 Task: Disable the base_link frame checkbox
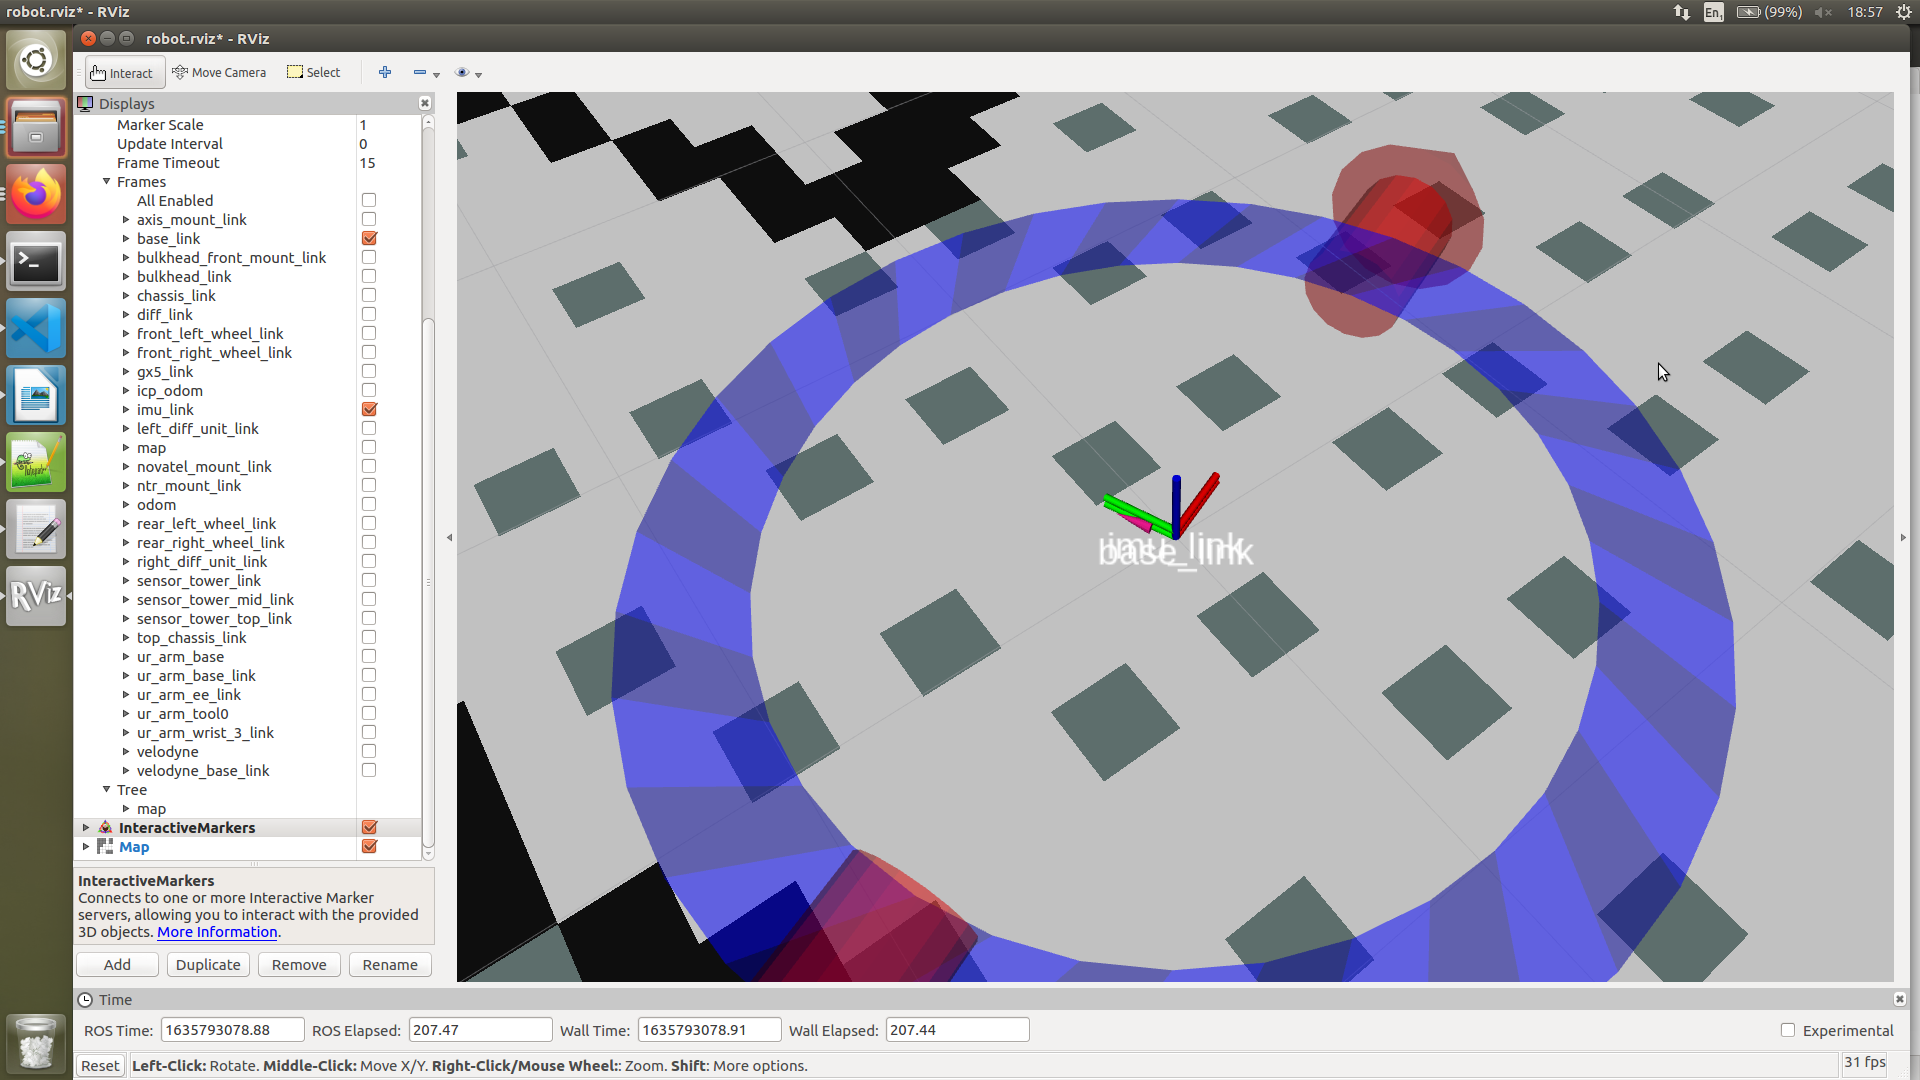coord(369,238)
